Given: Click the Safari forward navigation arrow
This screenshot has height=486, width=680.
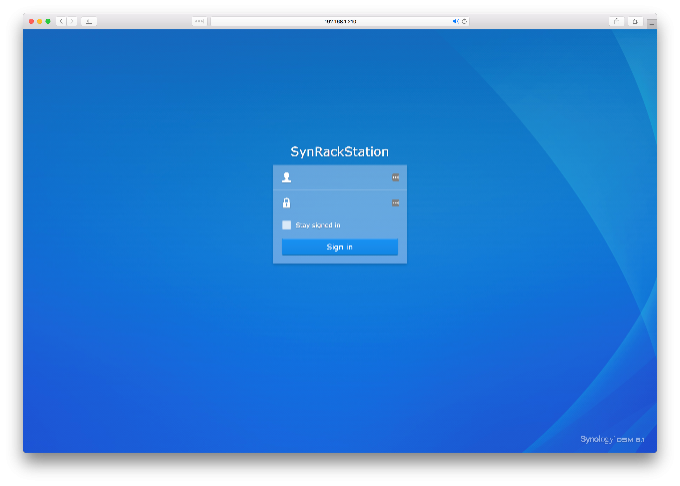Looking at the screenshot, I should pyautogui.click(x=71, y=21).
